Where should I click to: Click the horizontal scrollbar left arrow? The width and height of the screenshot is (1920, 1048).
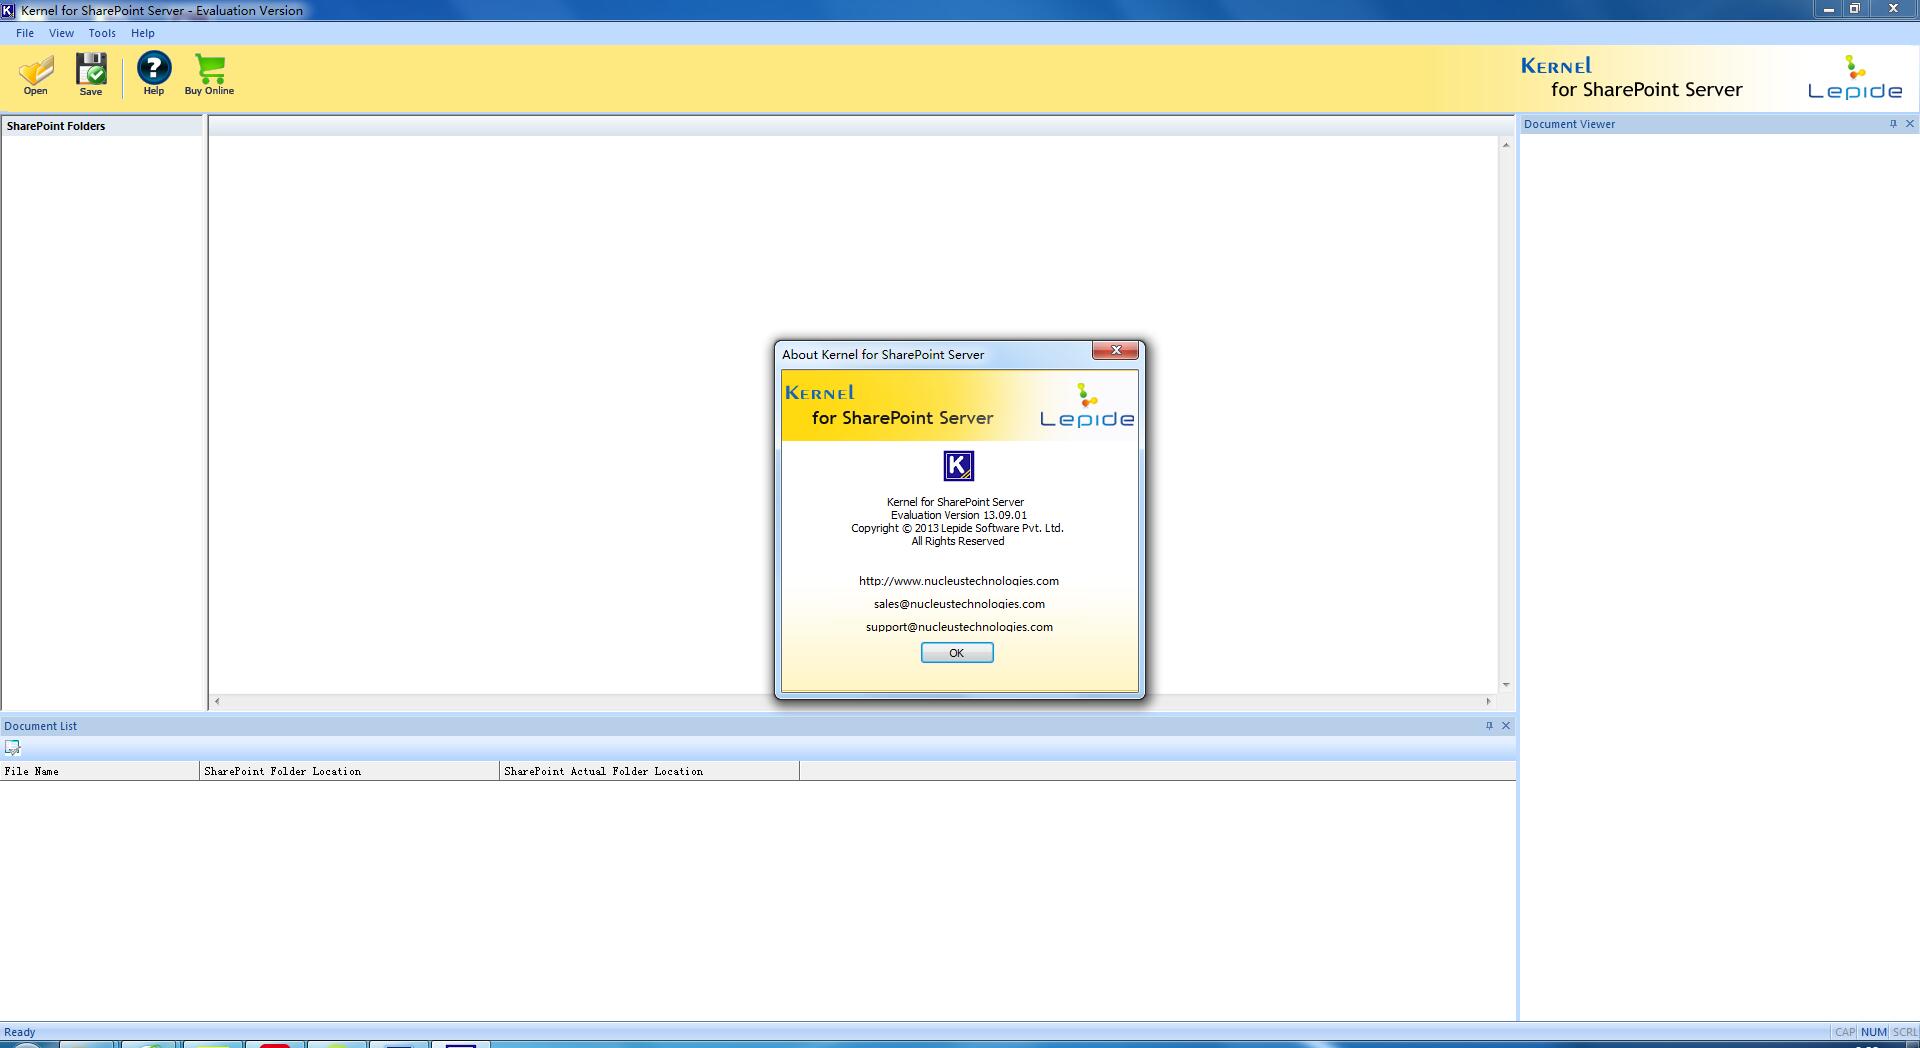[217, 702]
